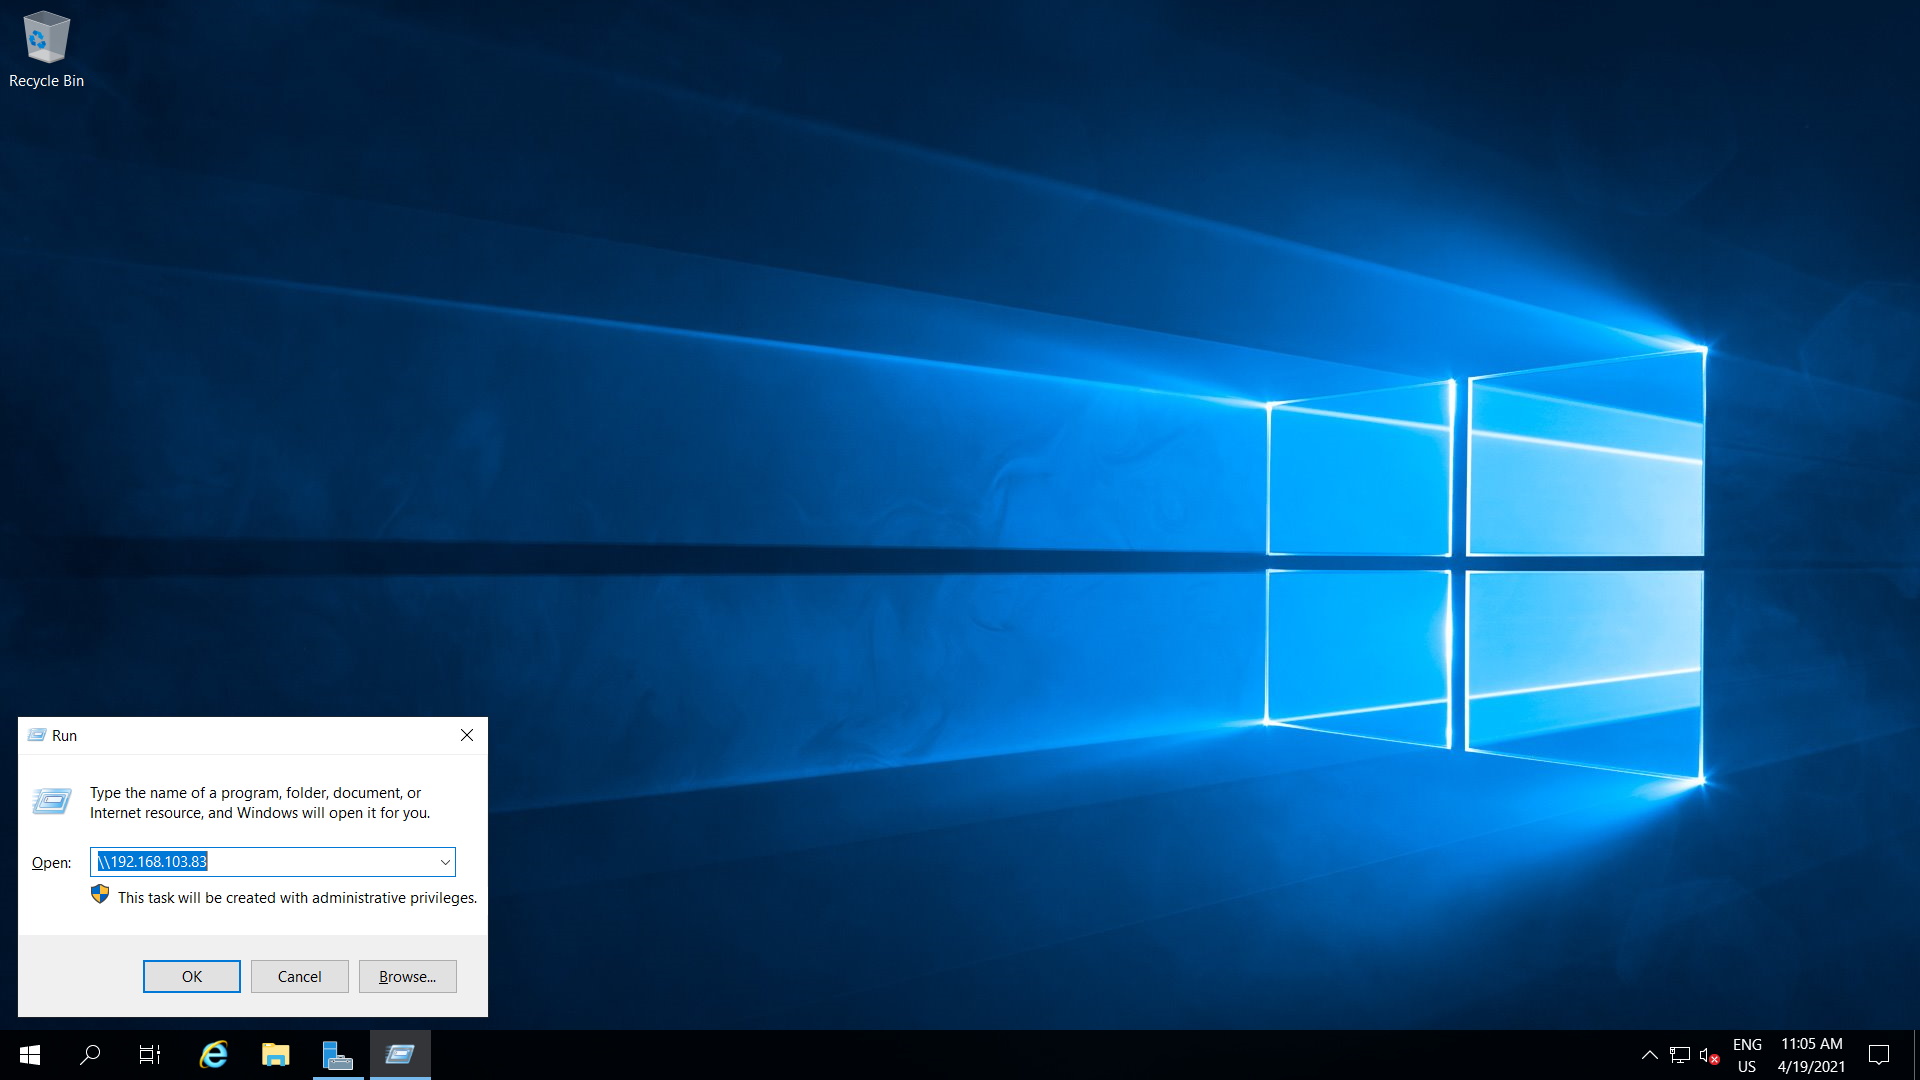Screen dimensions: 1920x1080
Task: Click the muted volume tray icon
Action: point(1709,1055)
